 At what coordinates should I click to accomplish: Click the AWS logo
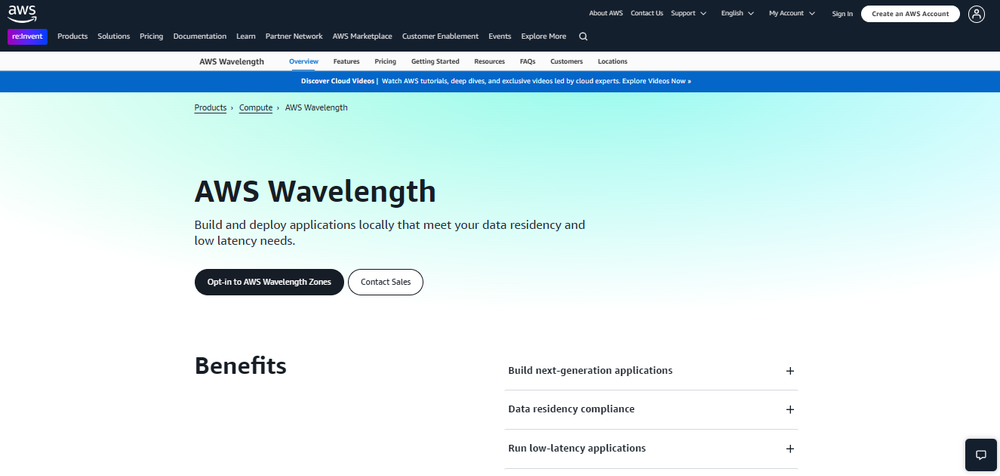[x=22, y=13]
